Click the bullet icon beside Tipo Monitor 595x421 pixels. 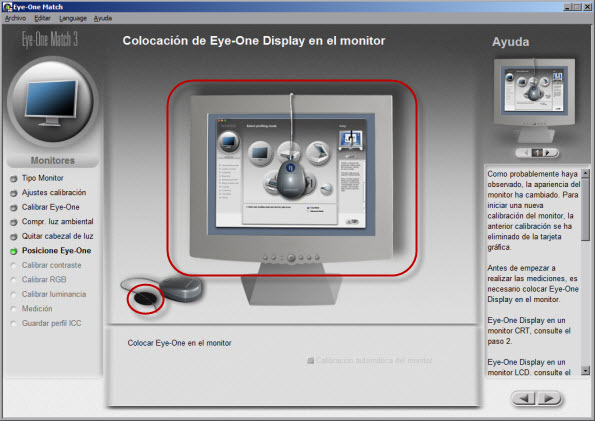[x=14, y=178]
